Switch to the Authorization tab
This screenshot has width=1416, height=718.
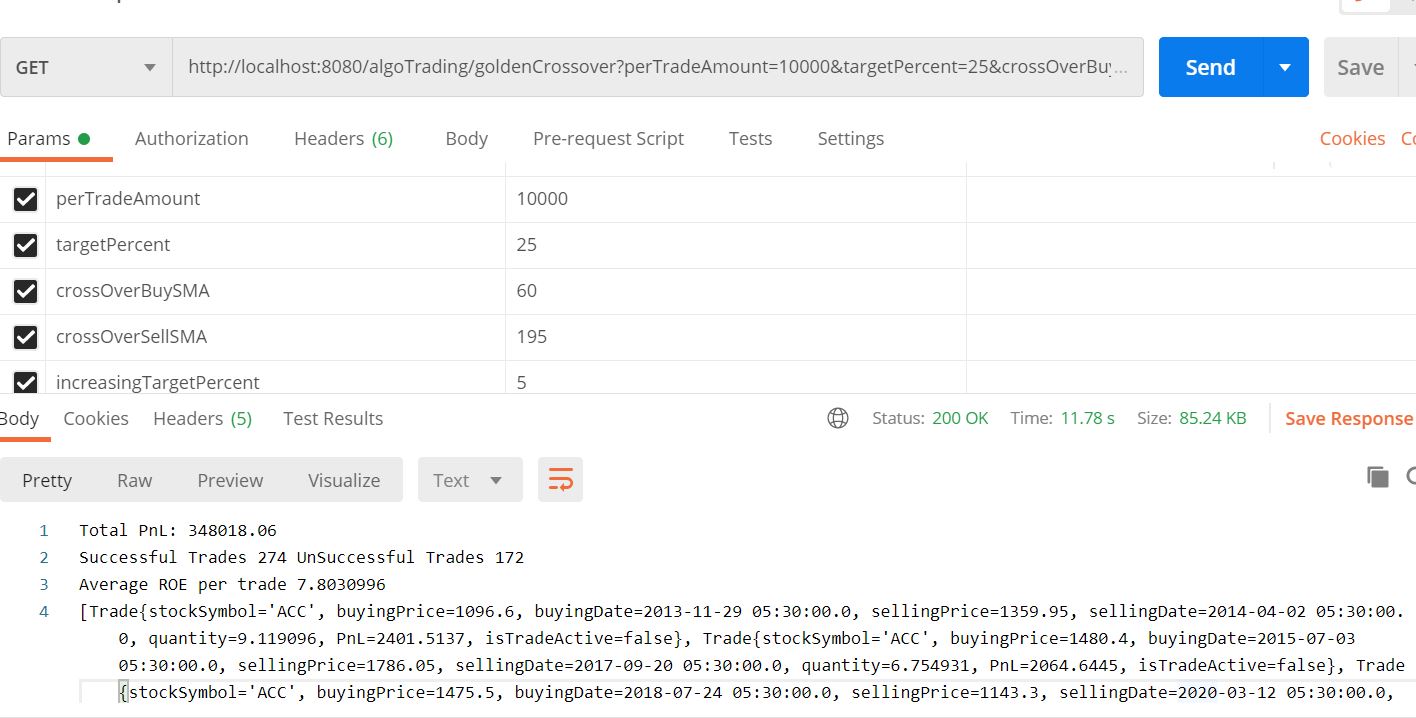[191, 138]
